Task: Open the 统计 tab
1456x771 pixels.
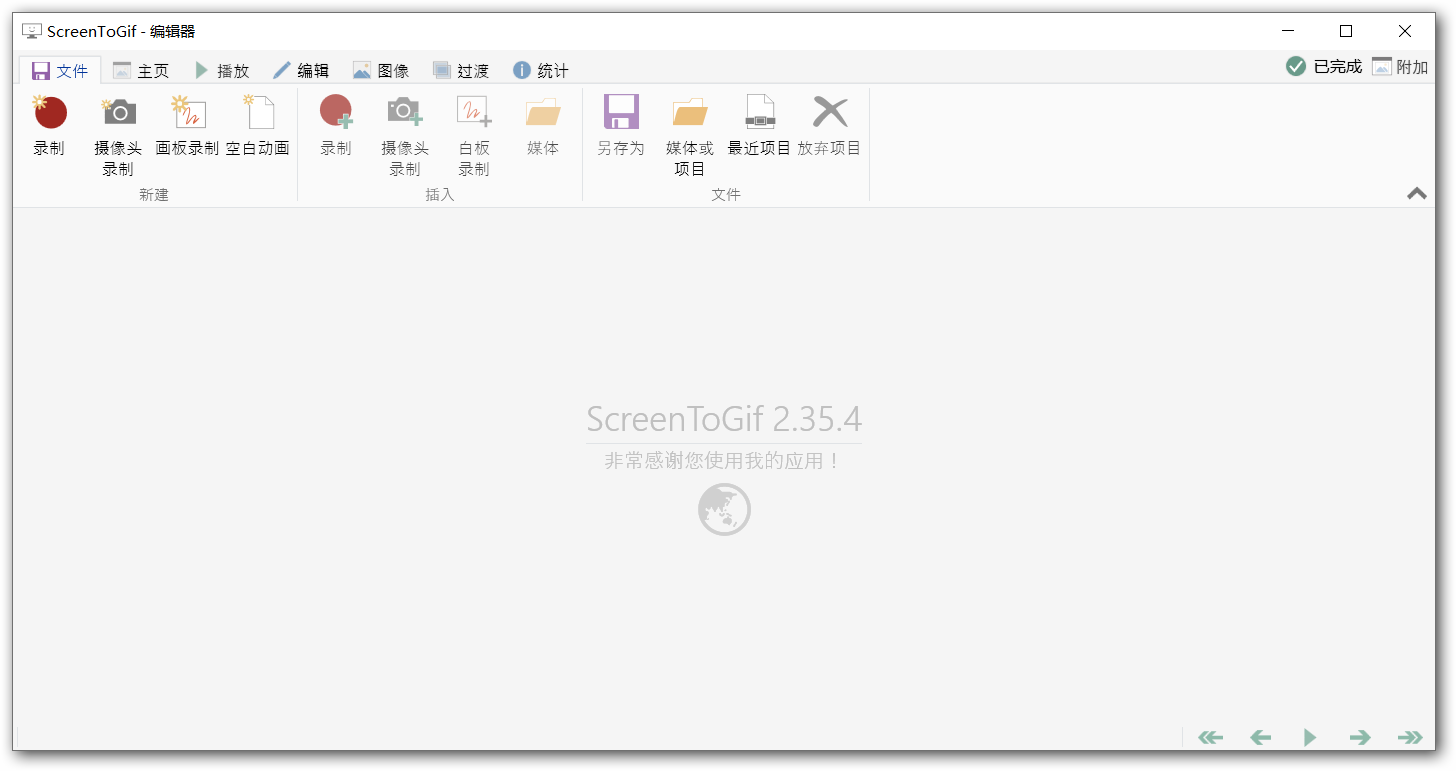Action: point(541,71)
